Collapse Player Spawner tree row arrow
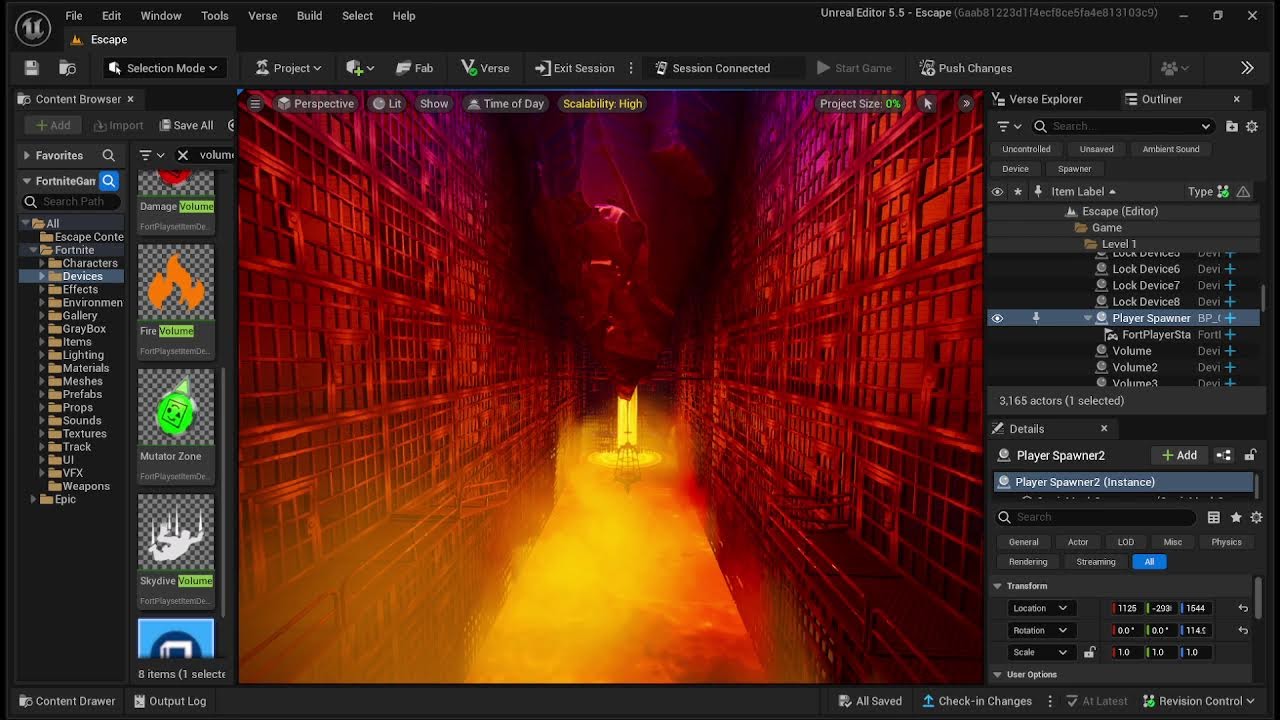Viewport: 1280px width, 720px height. 1088,318
